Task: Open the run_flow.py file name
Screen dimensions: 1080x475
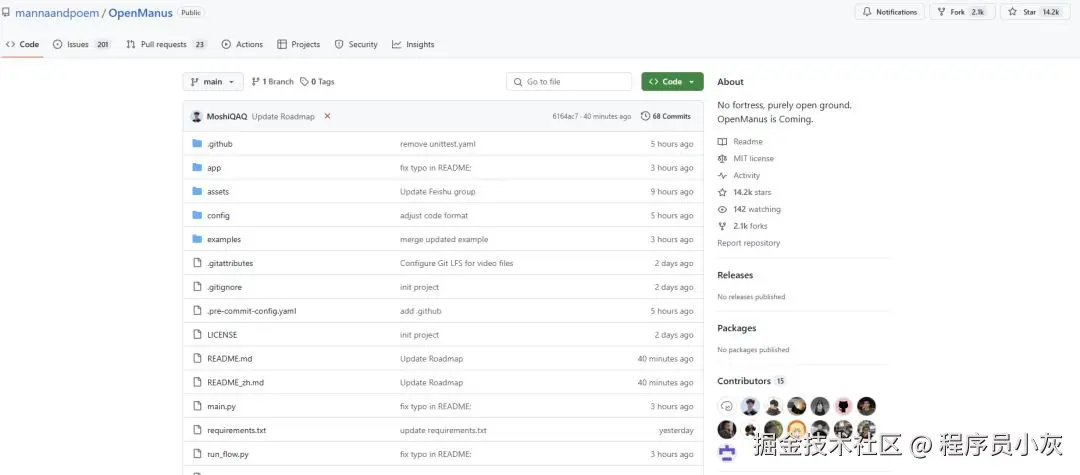Action: coord(228,454)
